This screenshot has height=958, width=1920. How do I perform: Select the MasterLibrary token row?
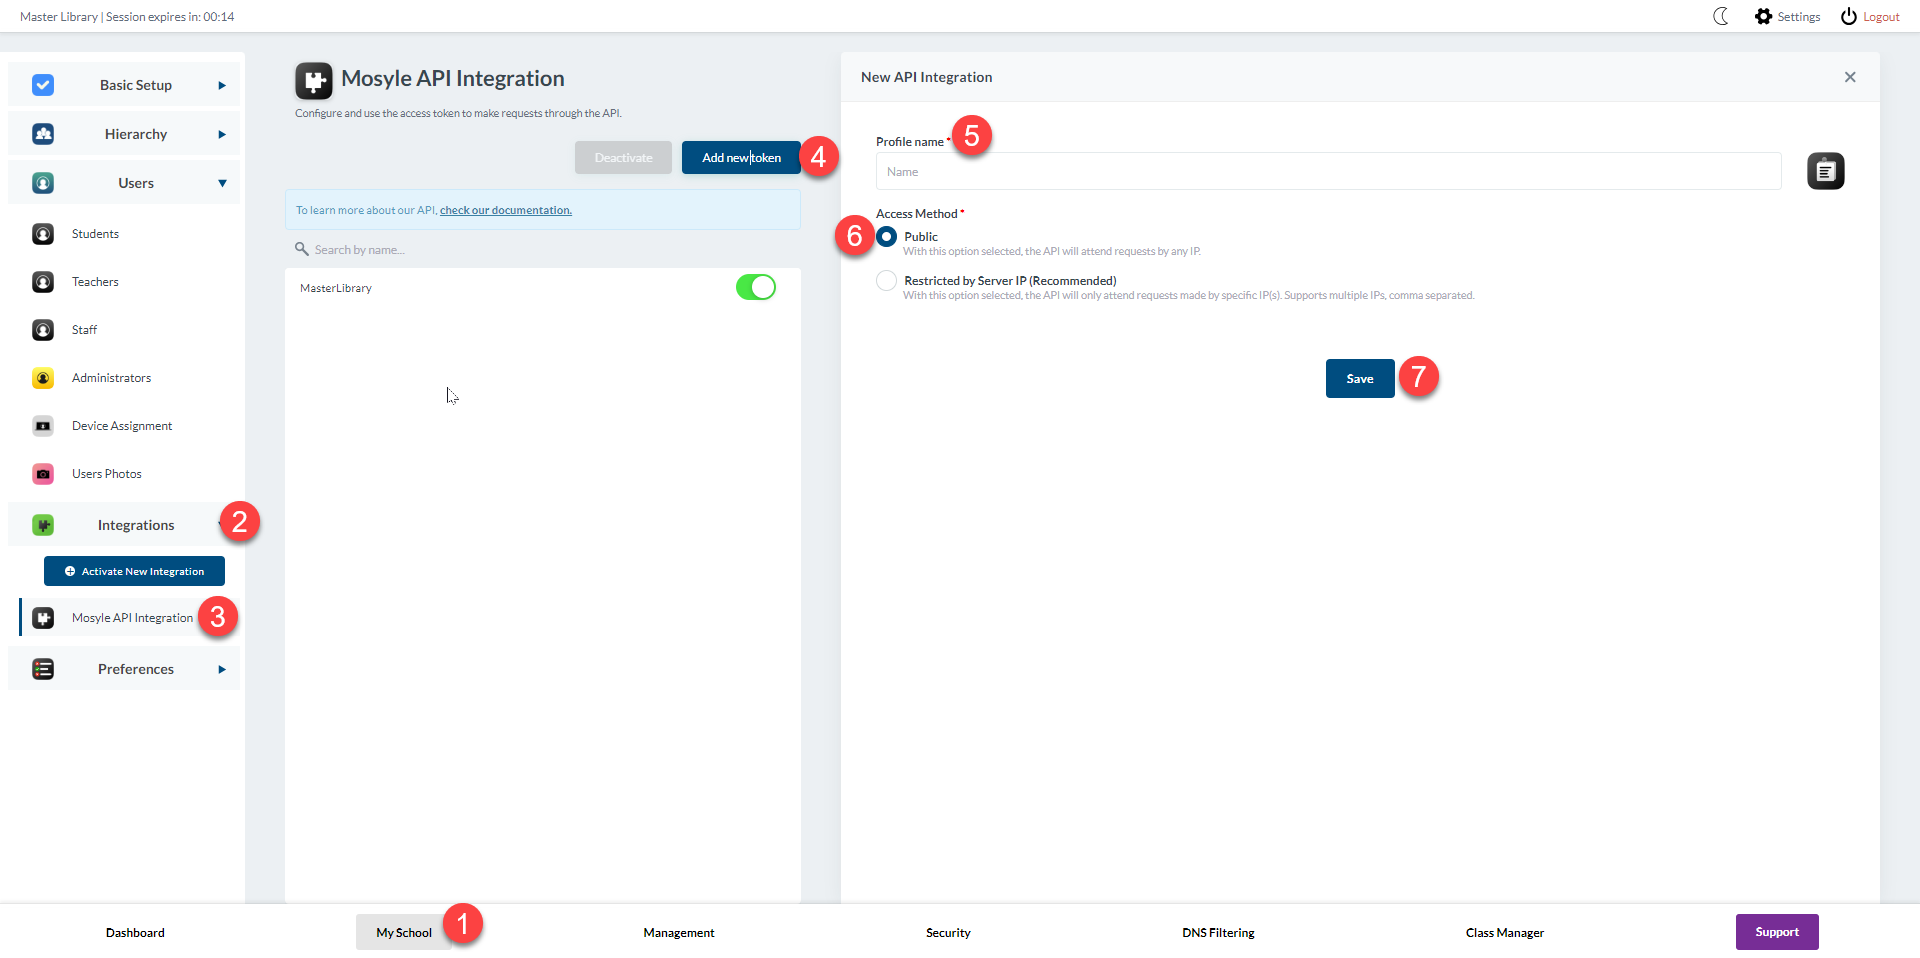[543, 288]
